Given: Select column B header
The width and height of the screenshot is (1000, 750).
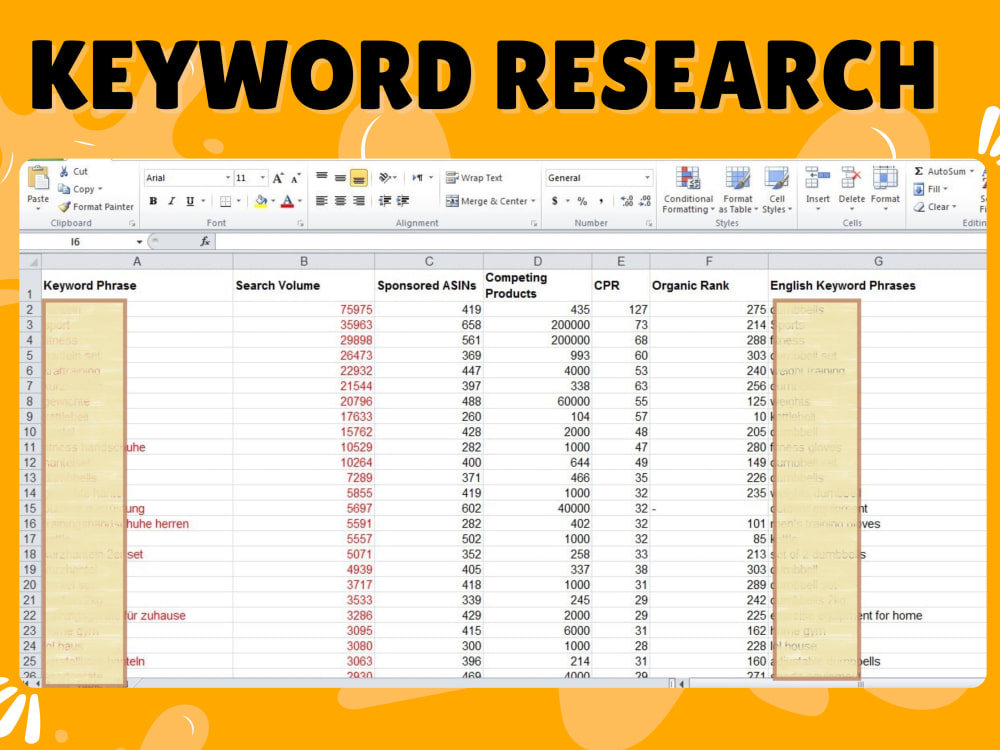Looking at the screenshot, I should [304, 261].
